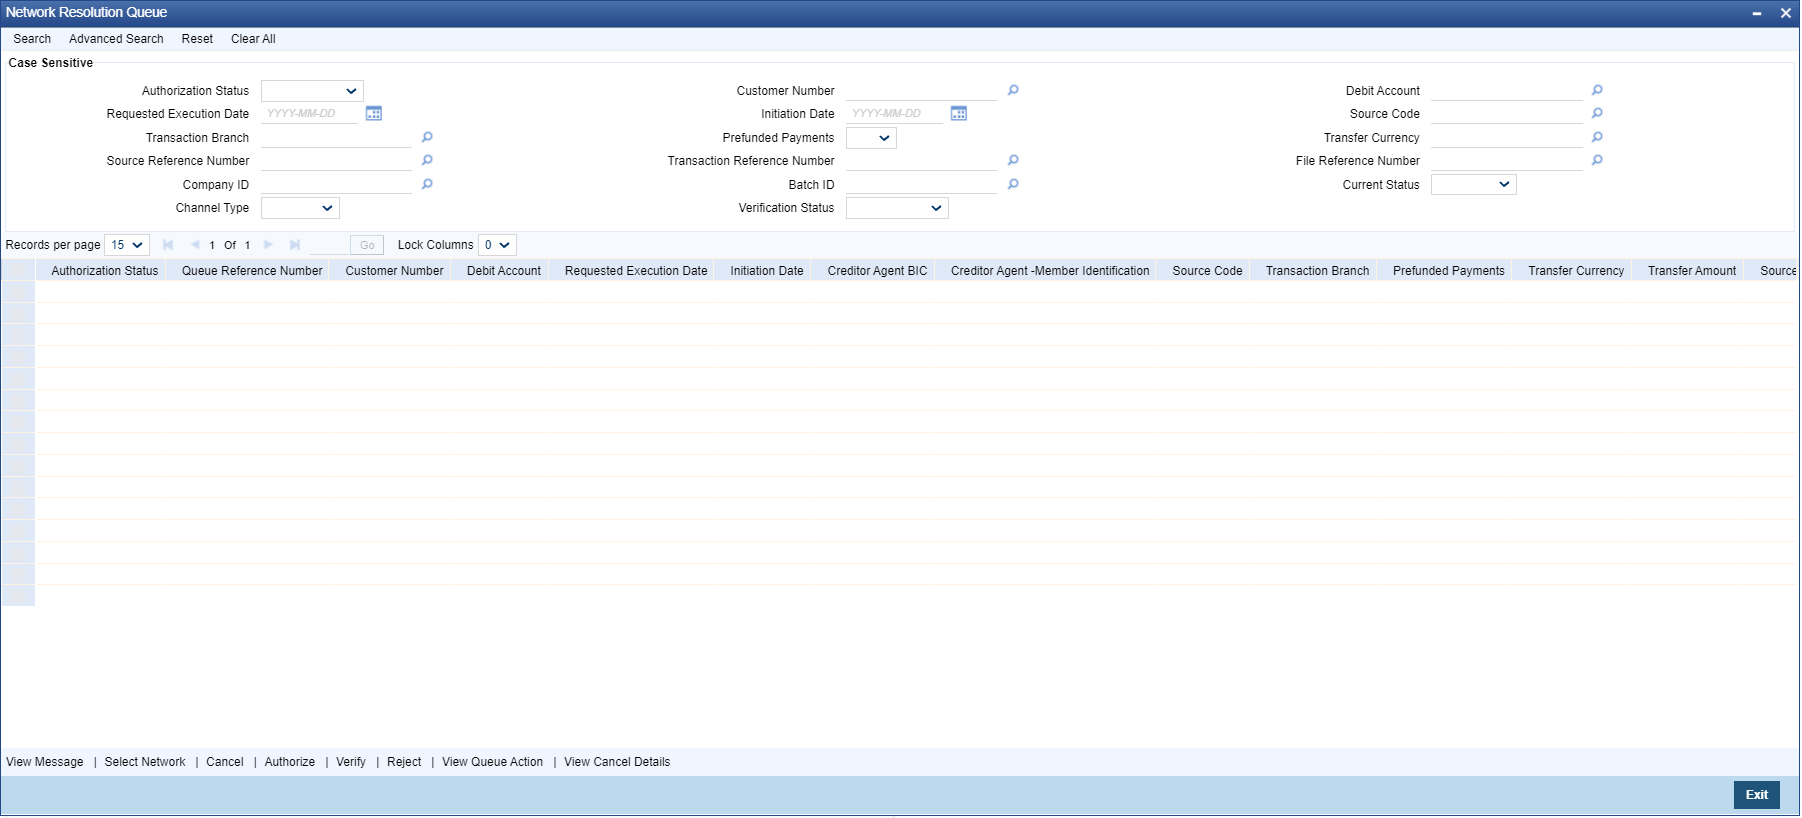This screenshot has width=1802, height=818.
Task: Focus the Batch ID input field
Action: tap(921, 185)
